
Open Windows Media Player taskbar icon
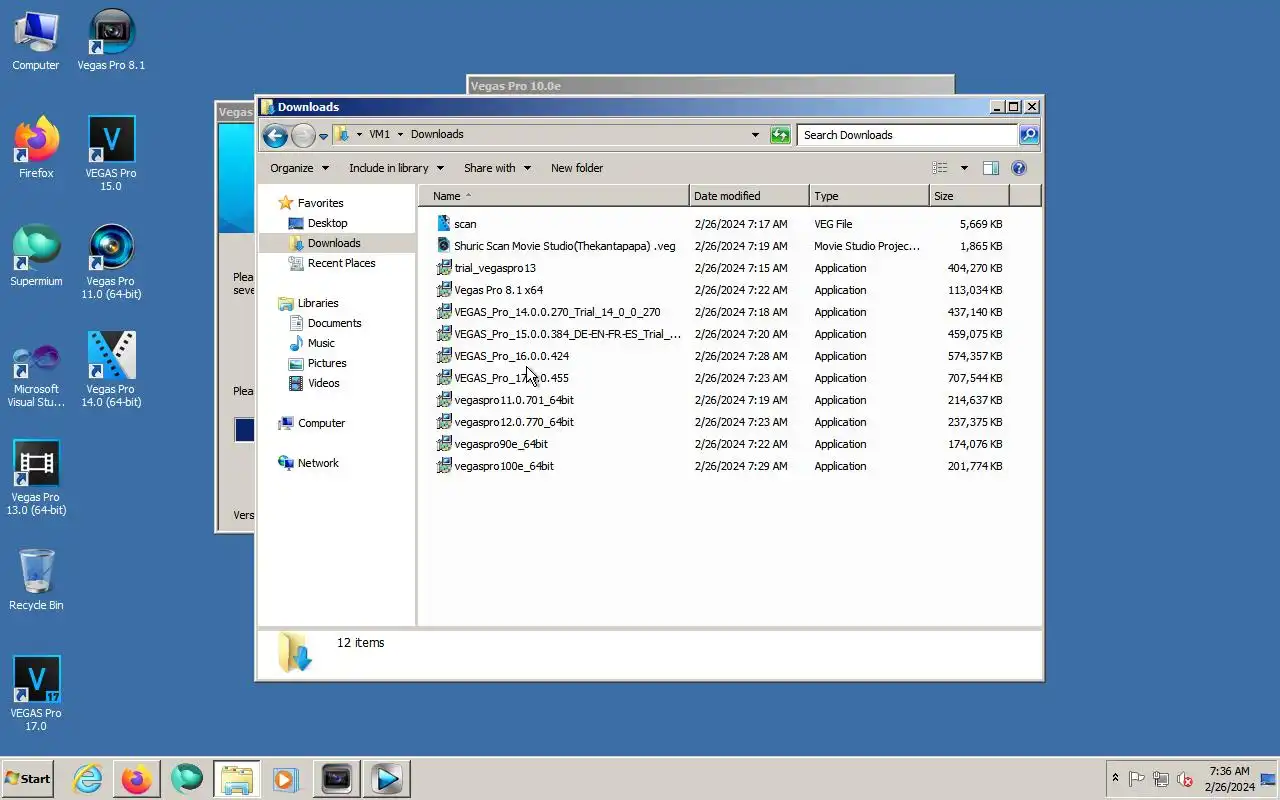pos(285,778)
